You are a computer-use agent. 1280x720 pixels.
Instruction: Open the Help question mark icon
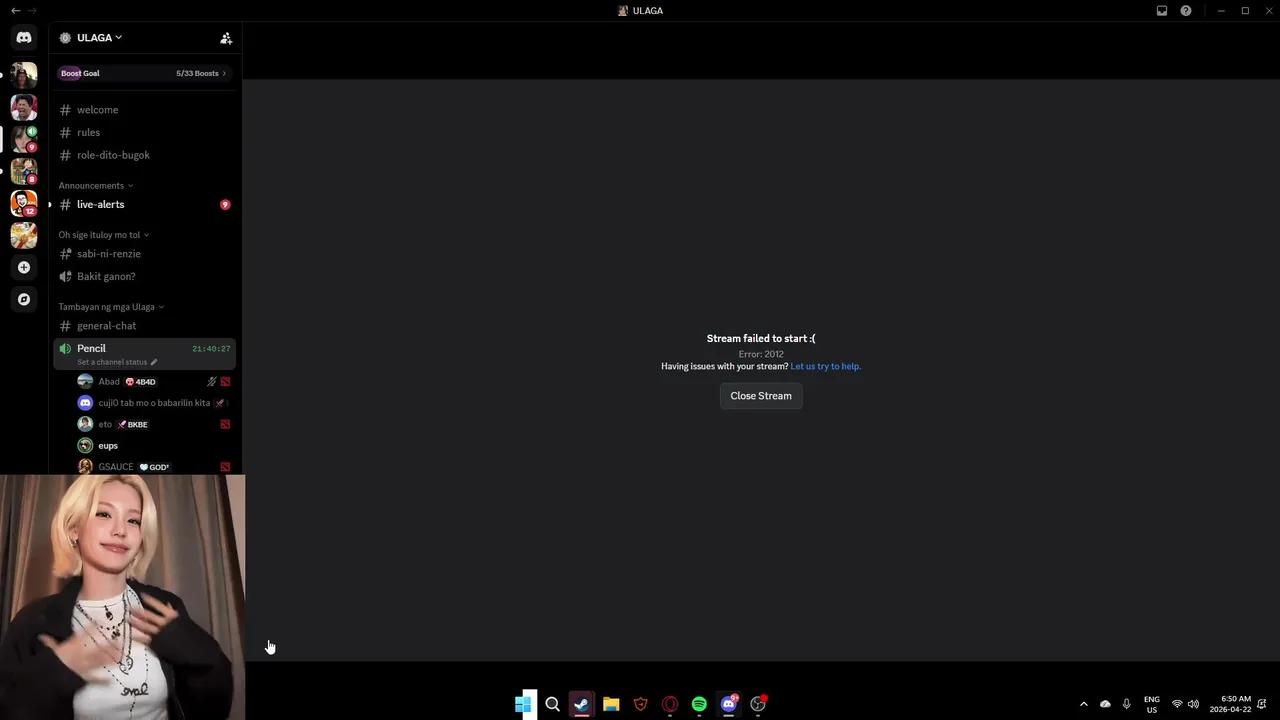(x=1186, y=11)
